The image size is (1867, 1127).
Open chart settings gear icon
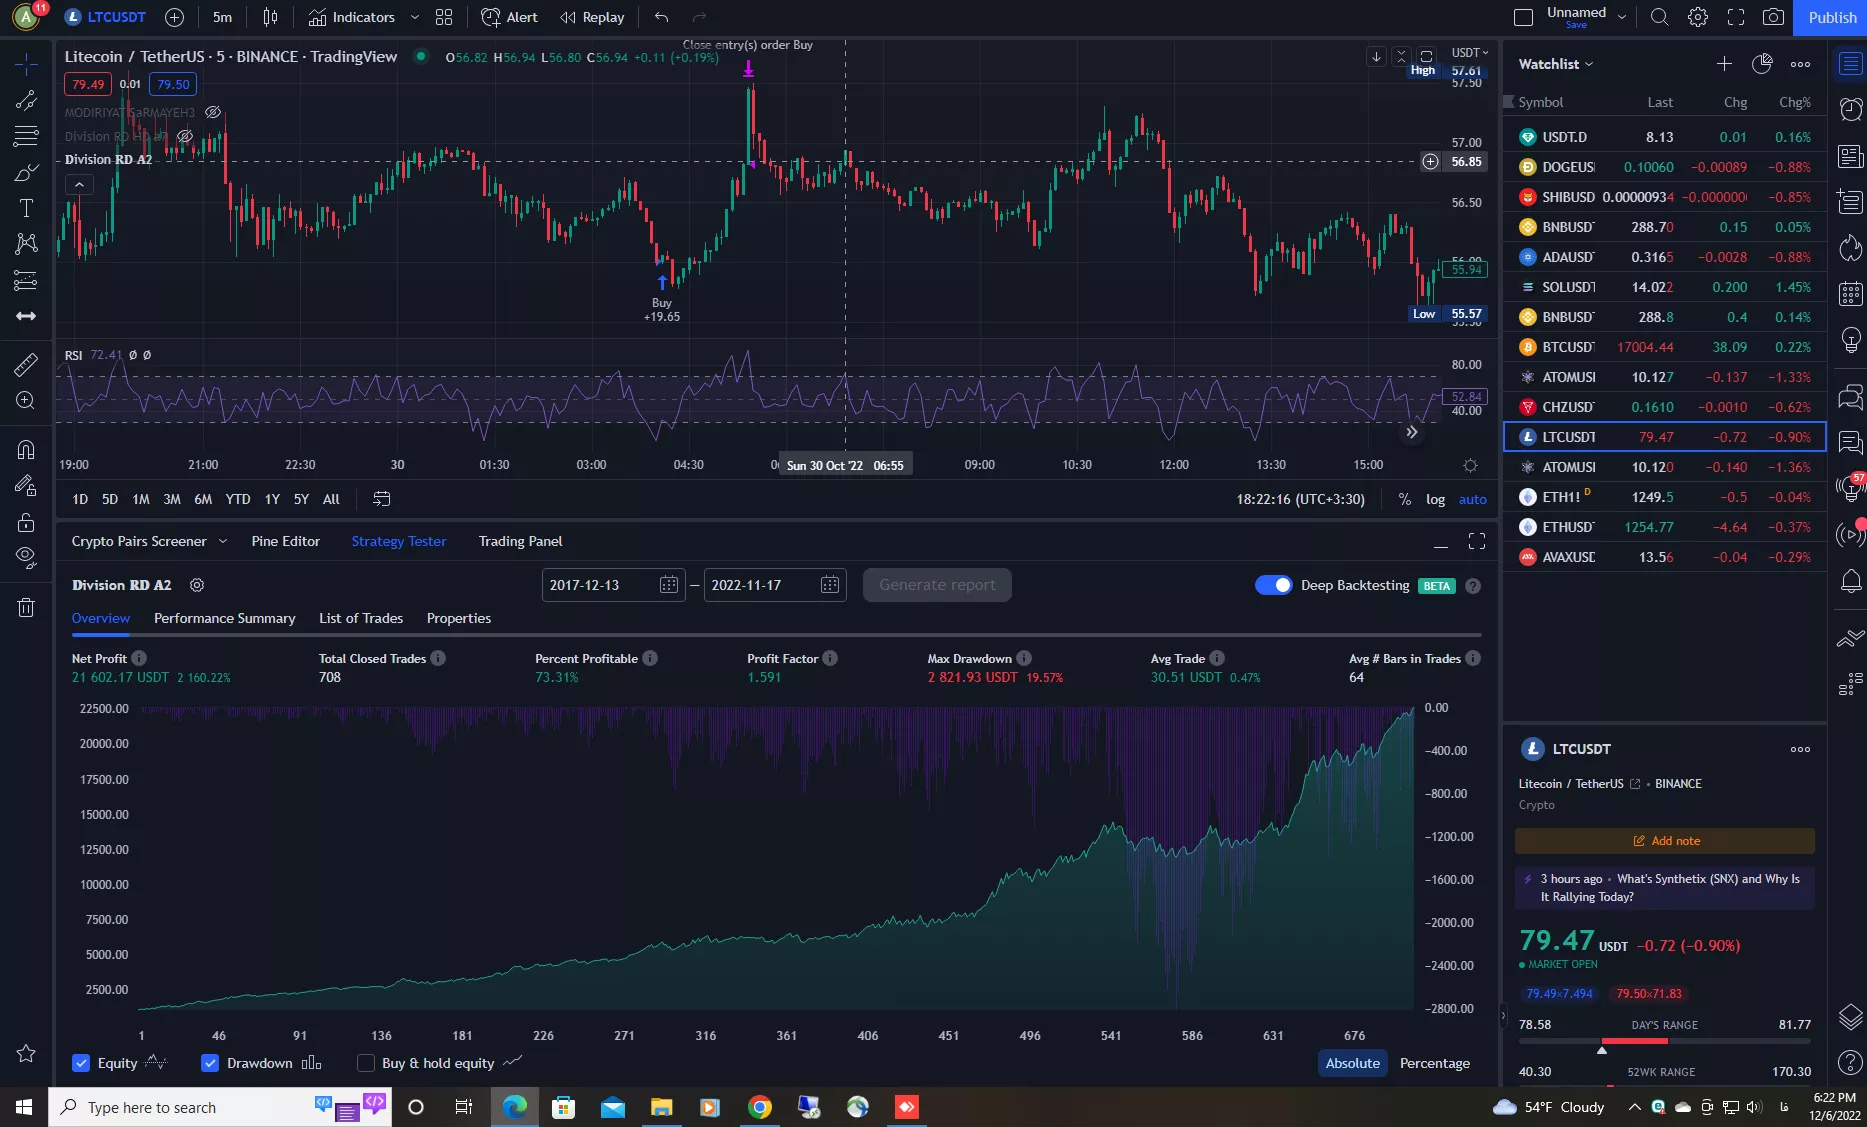(x=1698, y=17)
